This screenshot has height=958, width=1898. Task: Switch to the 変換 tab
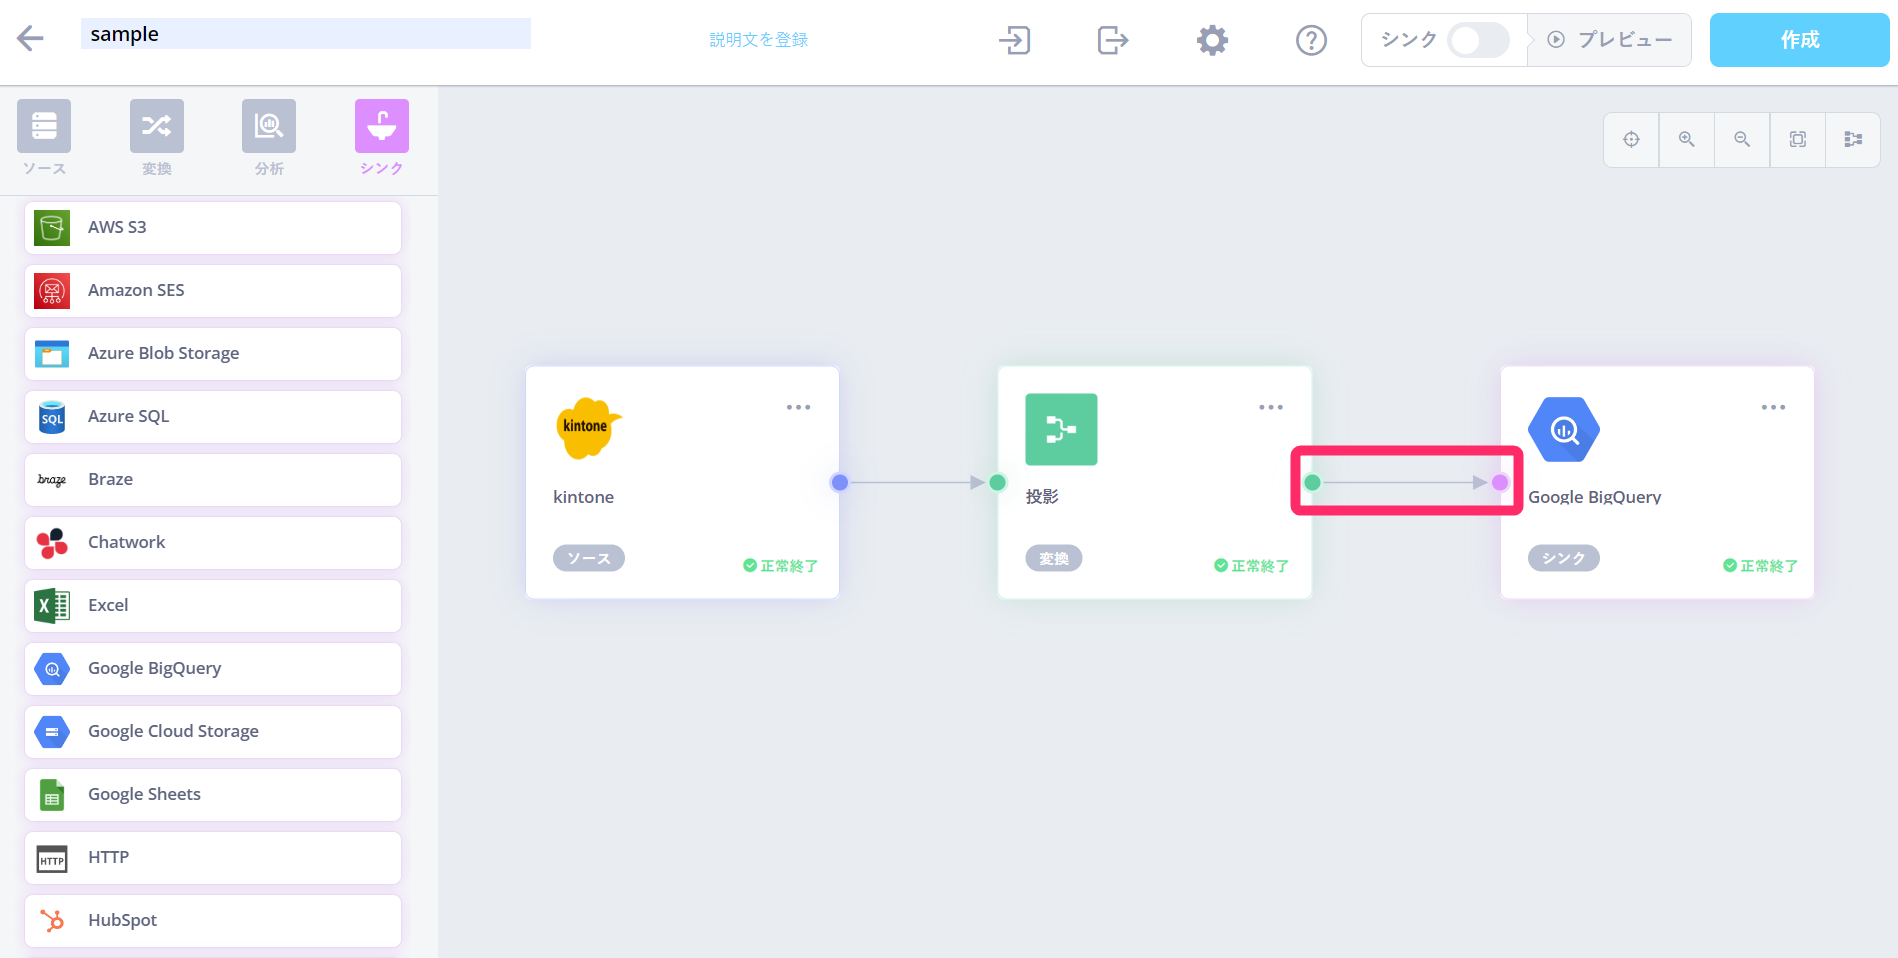tap(156, 138)
